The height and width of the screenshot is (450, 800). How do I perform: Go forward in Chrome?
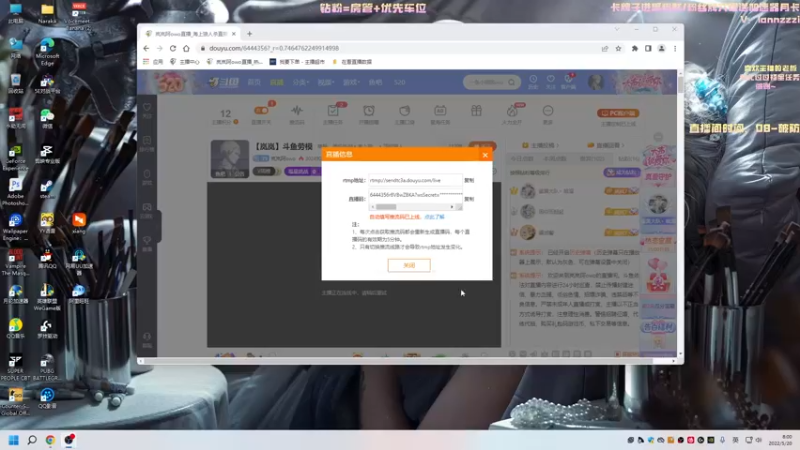[160, 48]
